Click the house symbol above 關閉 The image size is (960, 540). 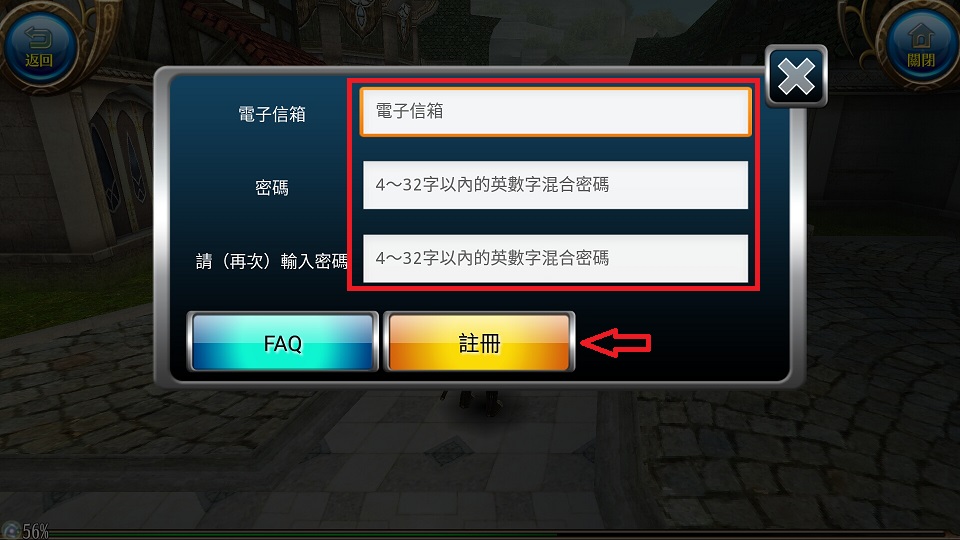tap(921, 36)
